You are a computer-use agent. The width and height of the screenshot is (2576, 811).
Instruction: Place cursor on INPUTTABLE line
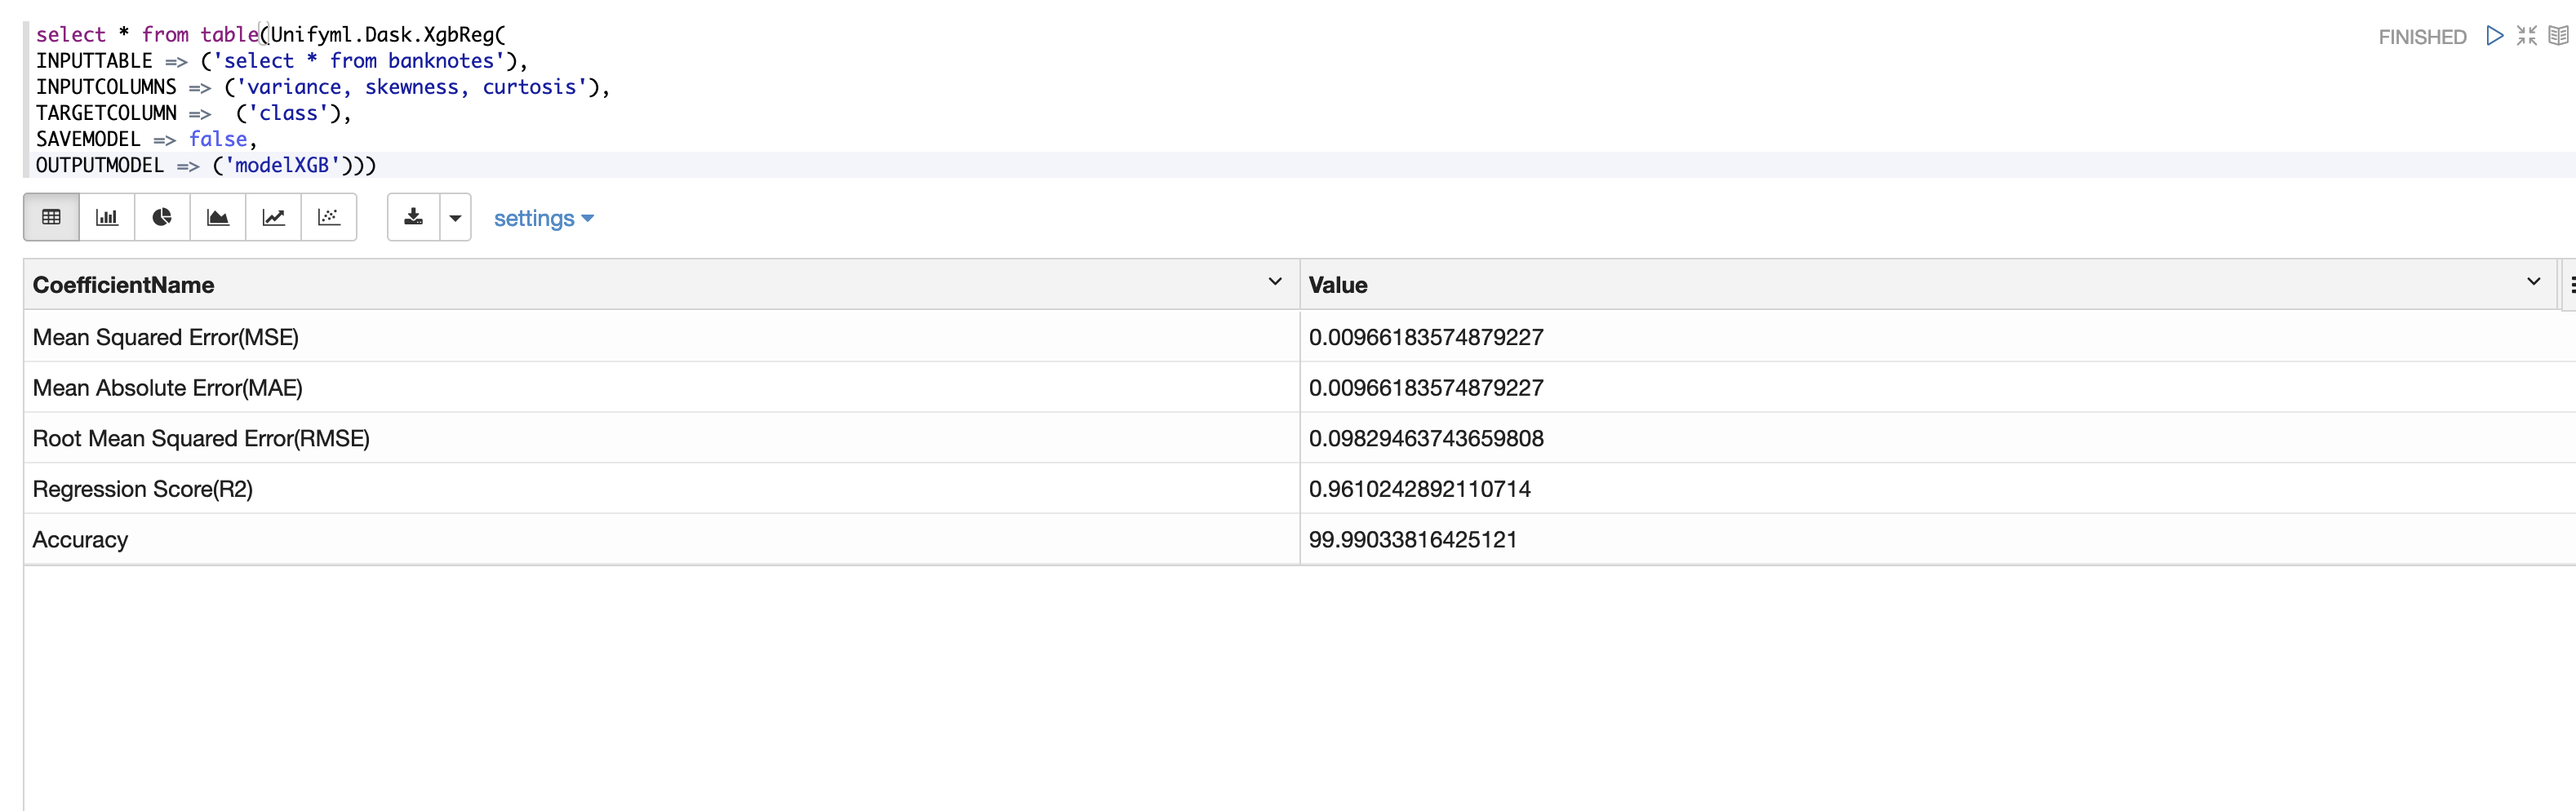click(282, 61)
